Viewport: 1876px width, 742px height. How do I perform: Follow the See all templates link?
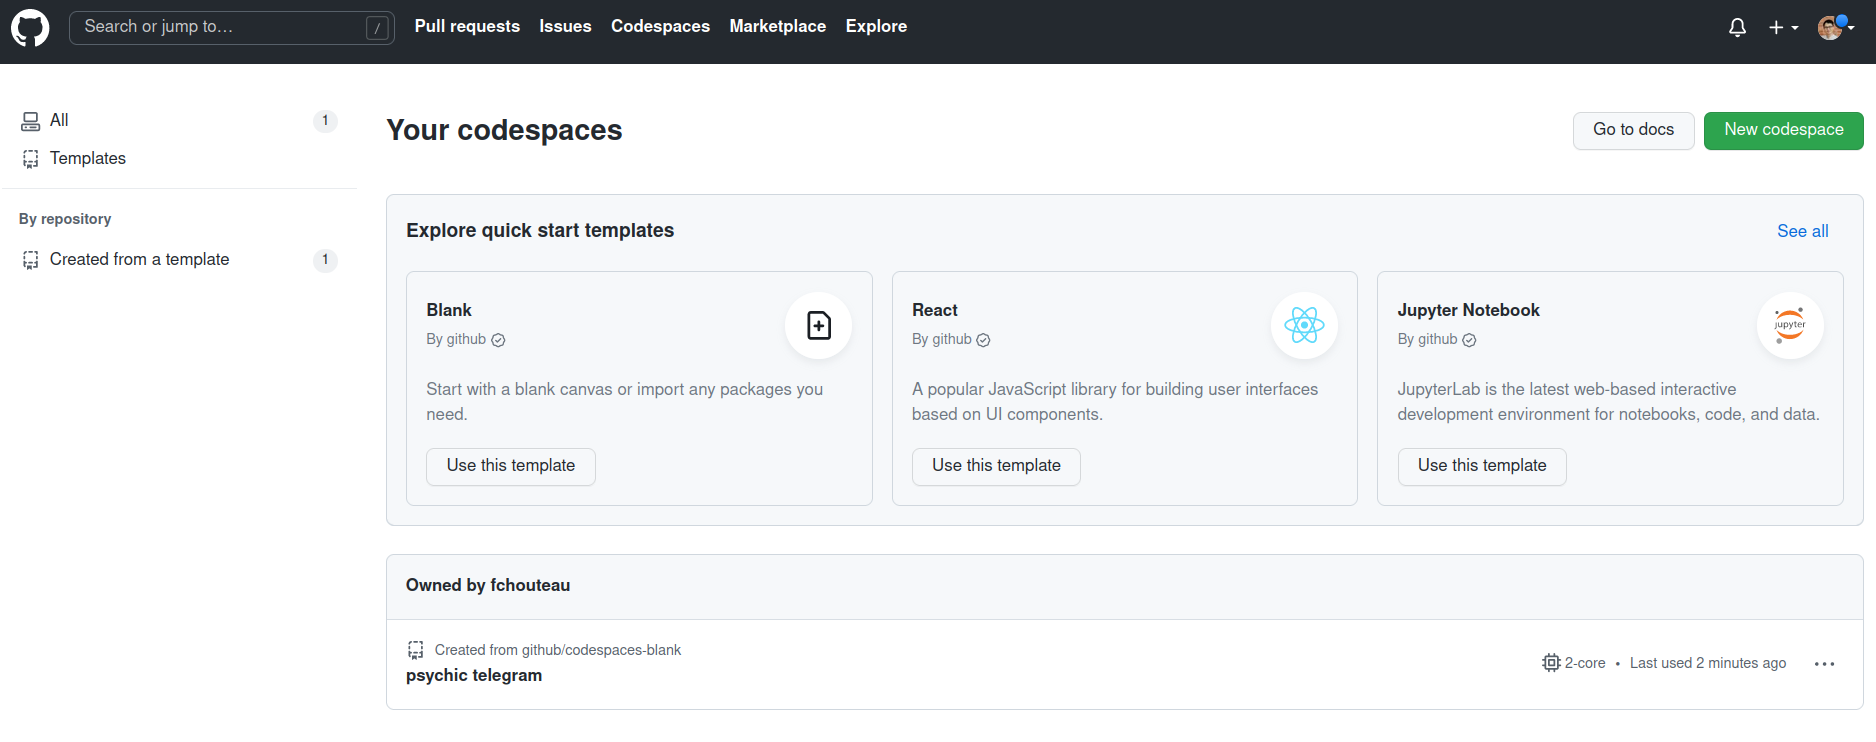pyautogui.click(x=1802, y=231)
